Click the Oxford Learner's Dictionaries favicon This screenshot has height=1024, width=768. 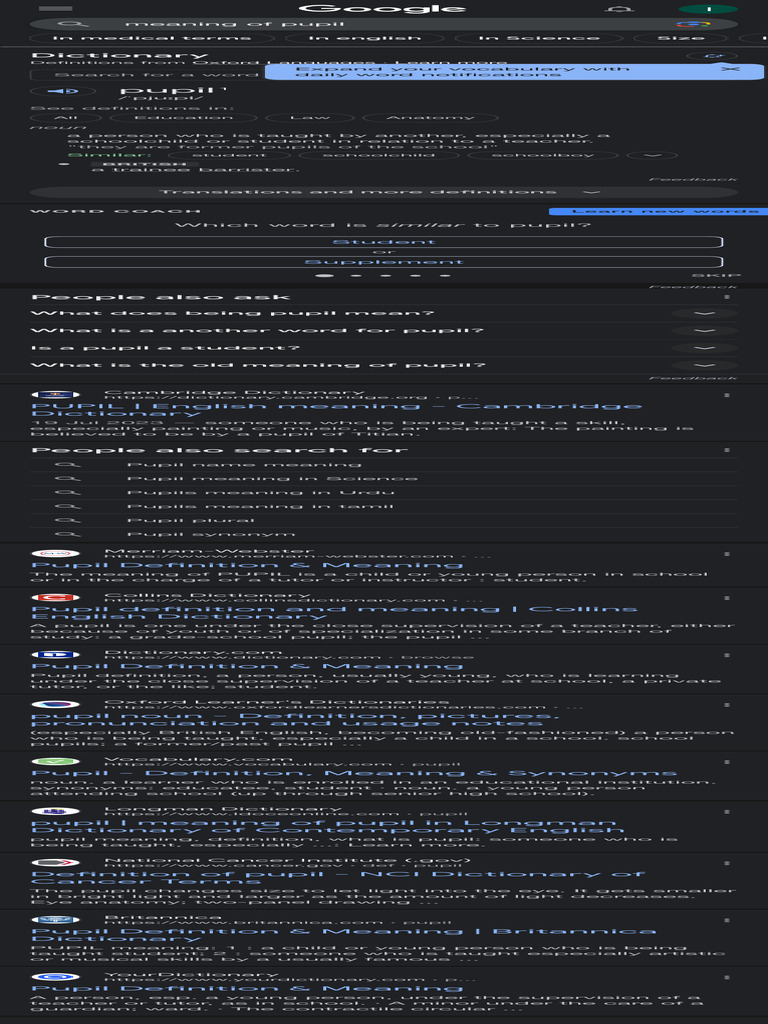point(56,704)
